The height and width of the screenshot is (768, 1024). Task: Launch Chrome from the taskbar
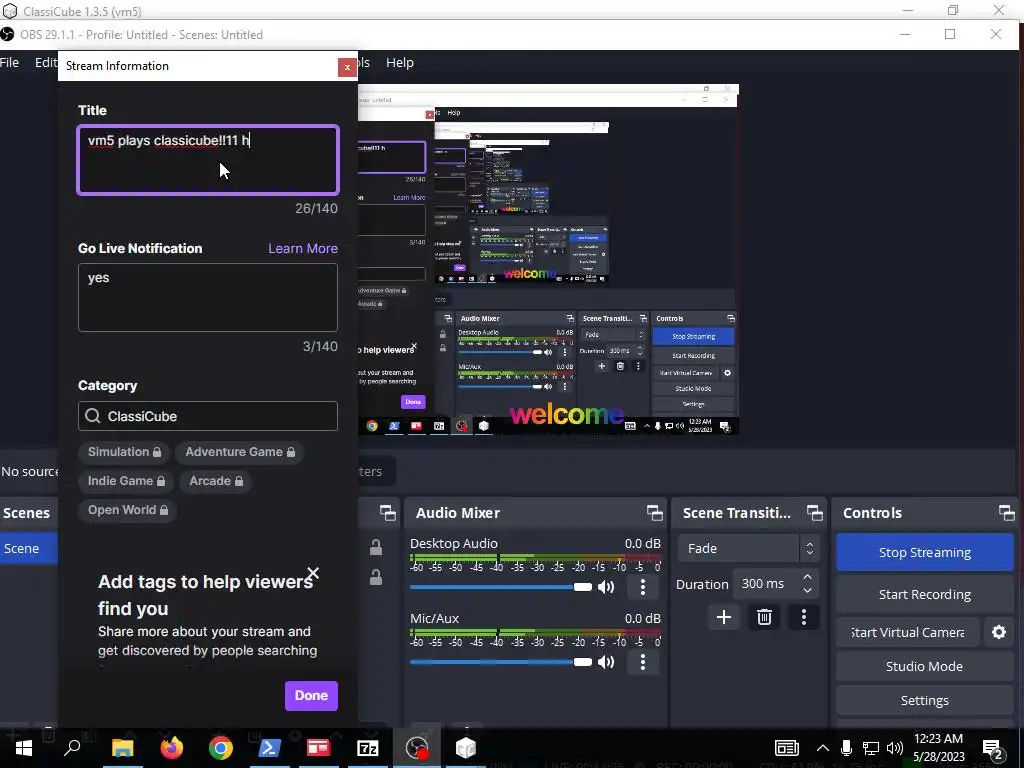click(221, 748)
